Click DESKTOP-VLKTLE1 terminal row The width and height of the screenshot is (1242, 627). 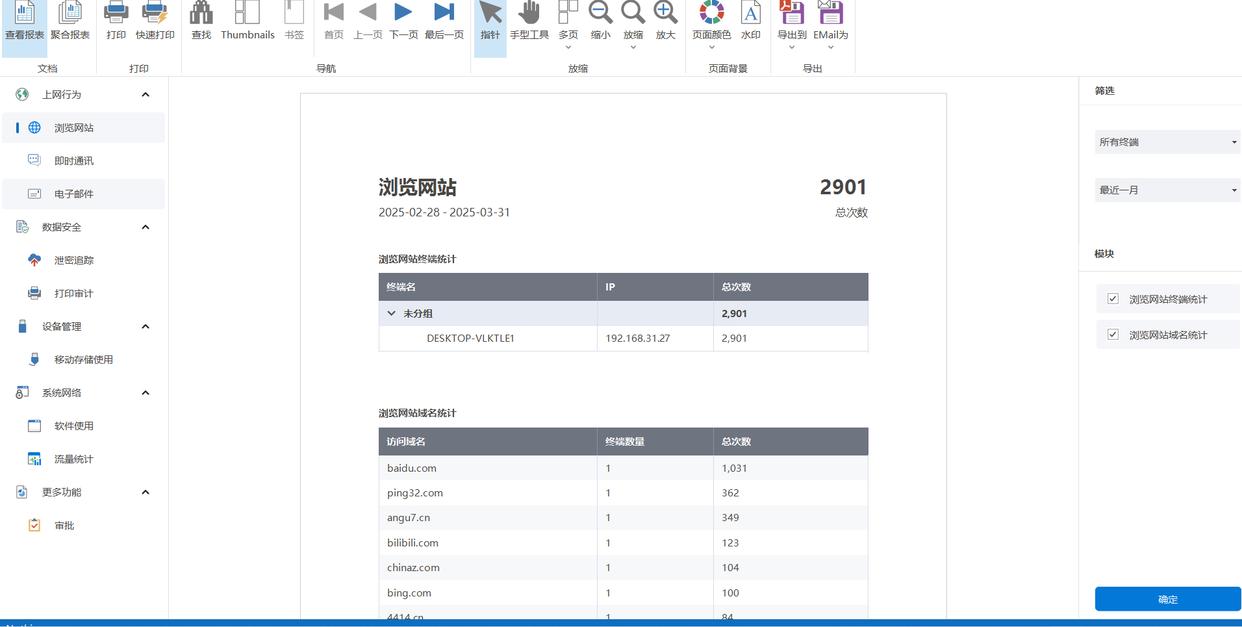623,338
